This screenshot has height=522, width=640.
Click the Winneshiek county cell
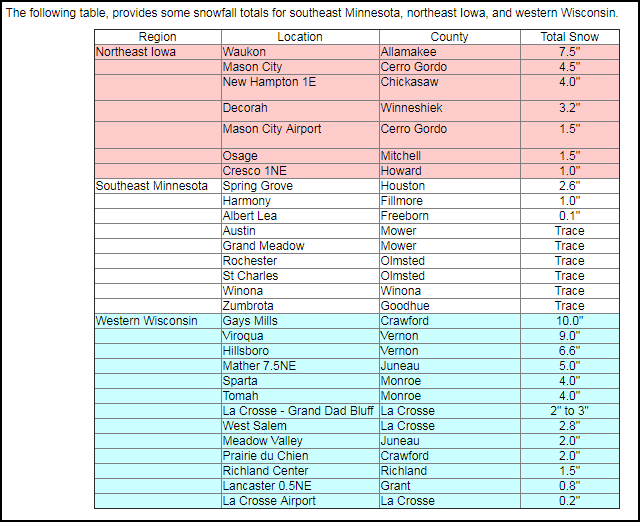[449, 111]
